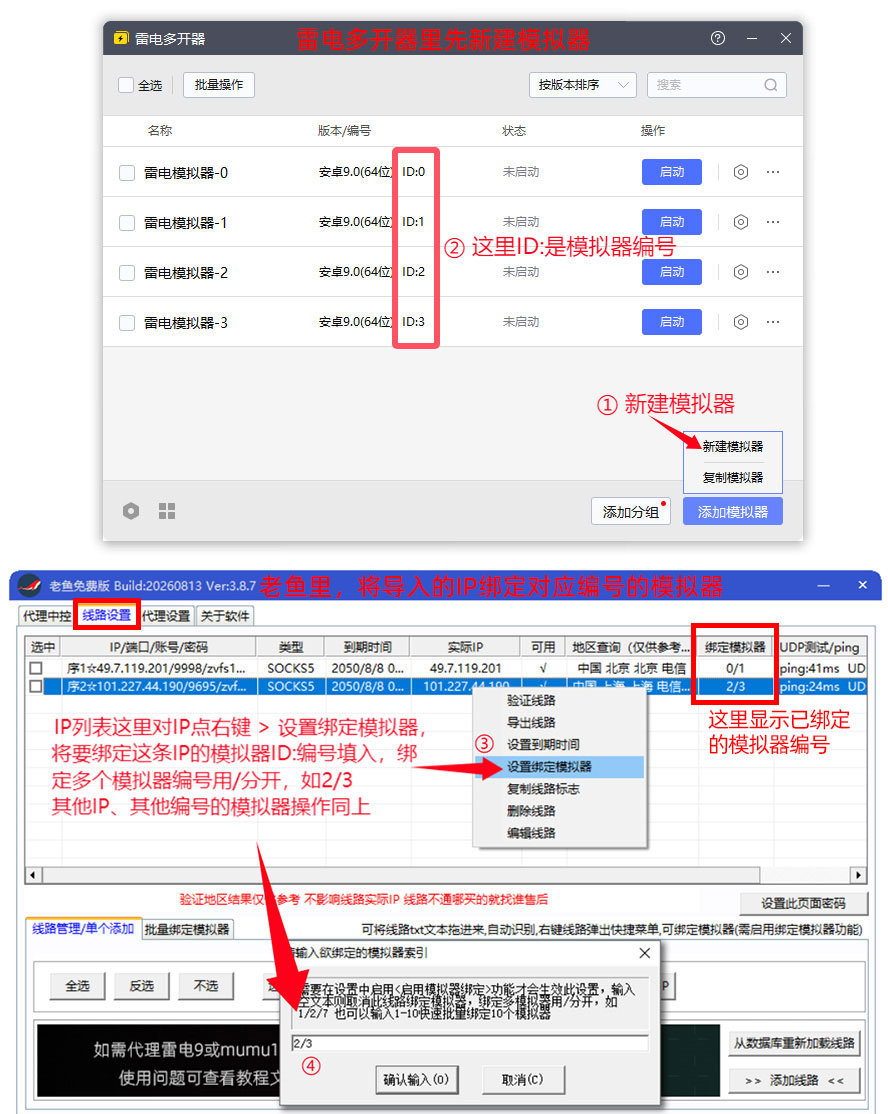Click 添加分组 button
The image size is (888, 1114).
(x=631, y=512)
